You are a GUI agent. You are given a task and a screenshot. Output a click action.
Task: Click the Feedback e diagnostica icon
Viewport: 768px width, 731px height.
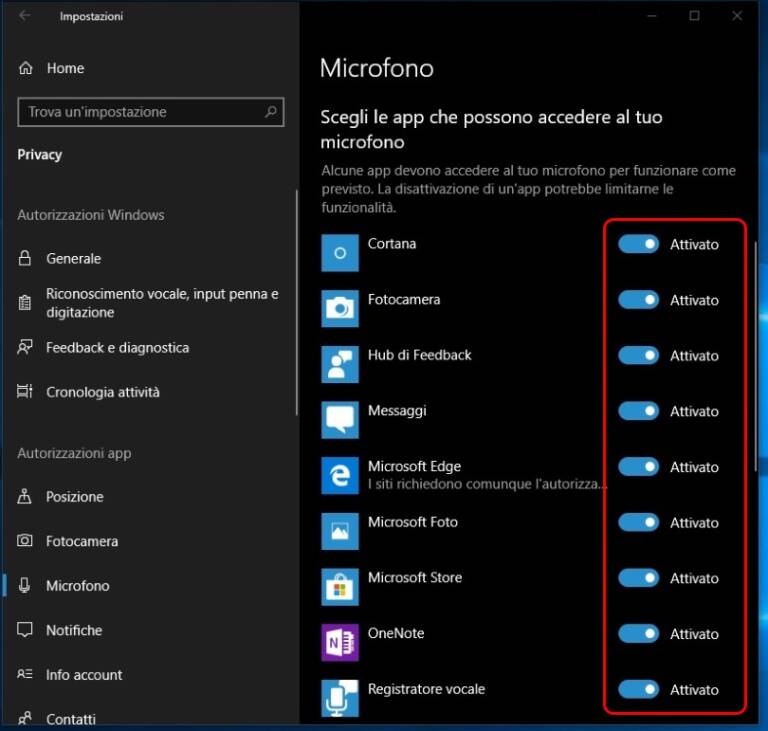point(24,347)
